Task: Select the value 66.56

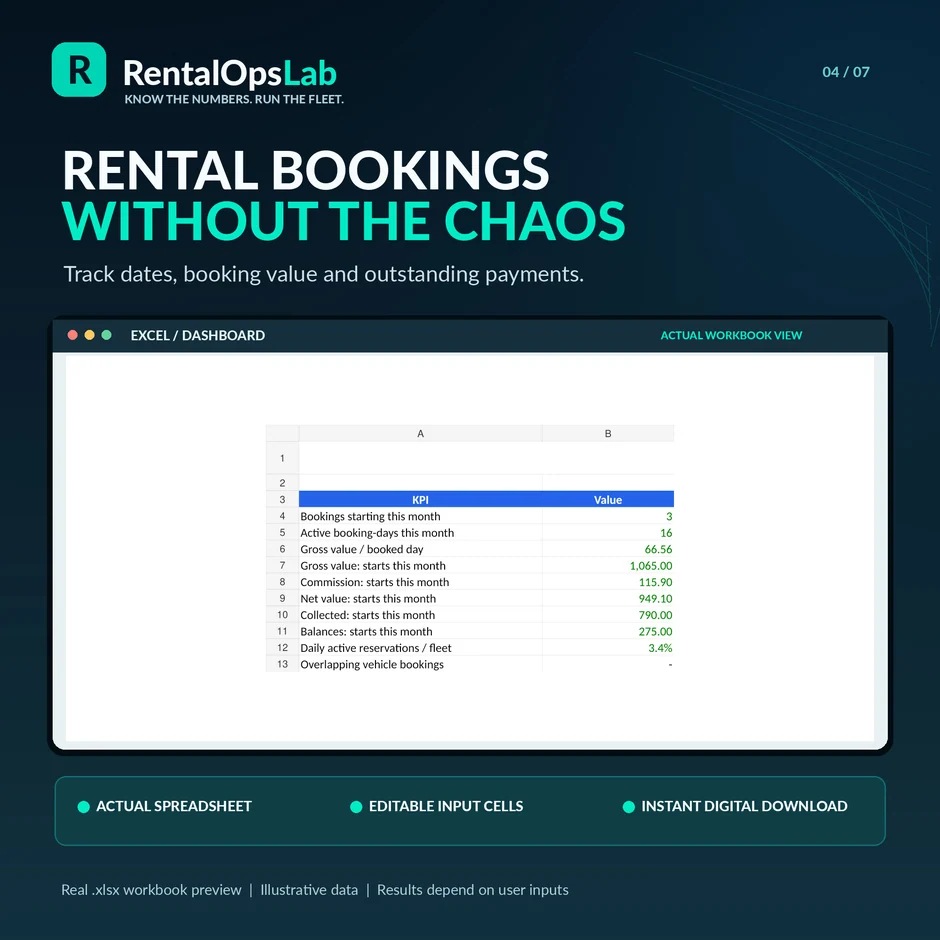Action: point(608,549)
